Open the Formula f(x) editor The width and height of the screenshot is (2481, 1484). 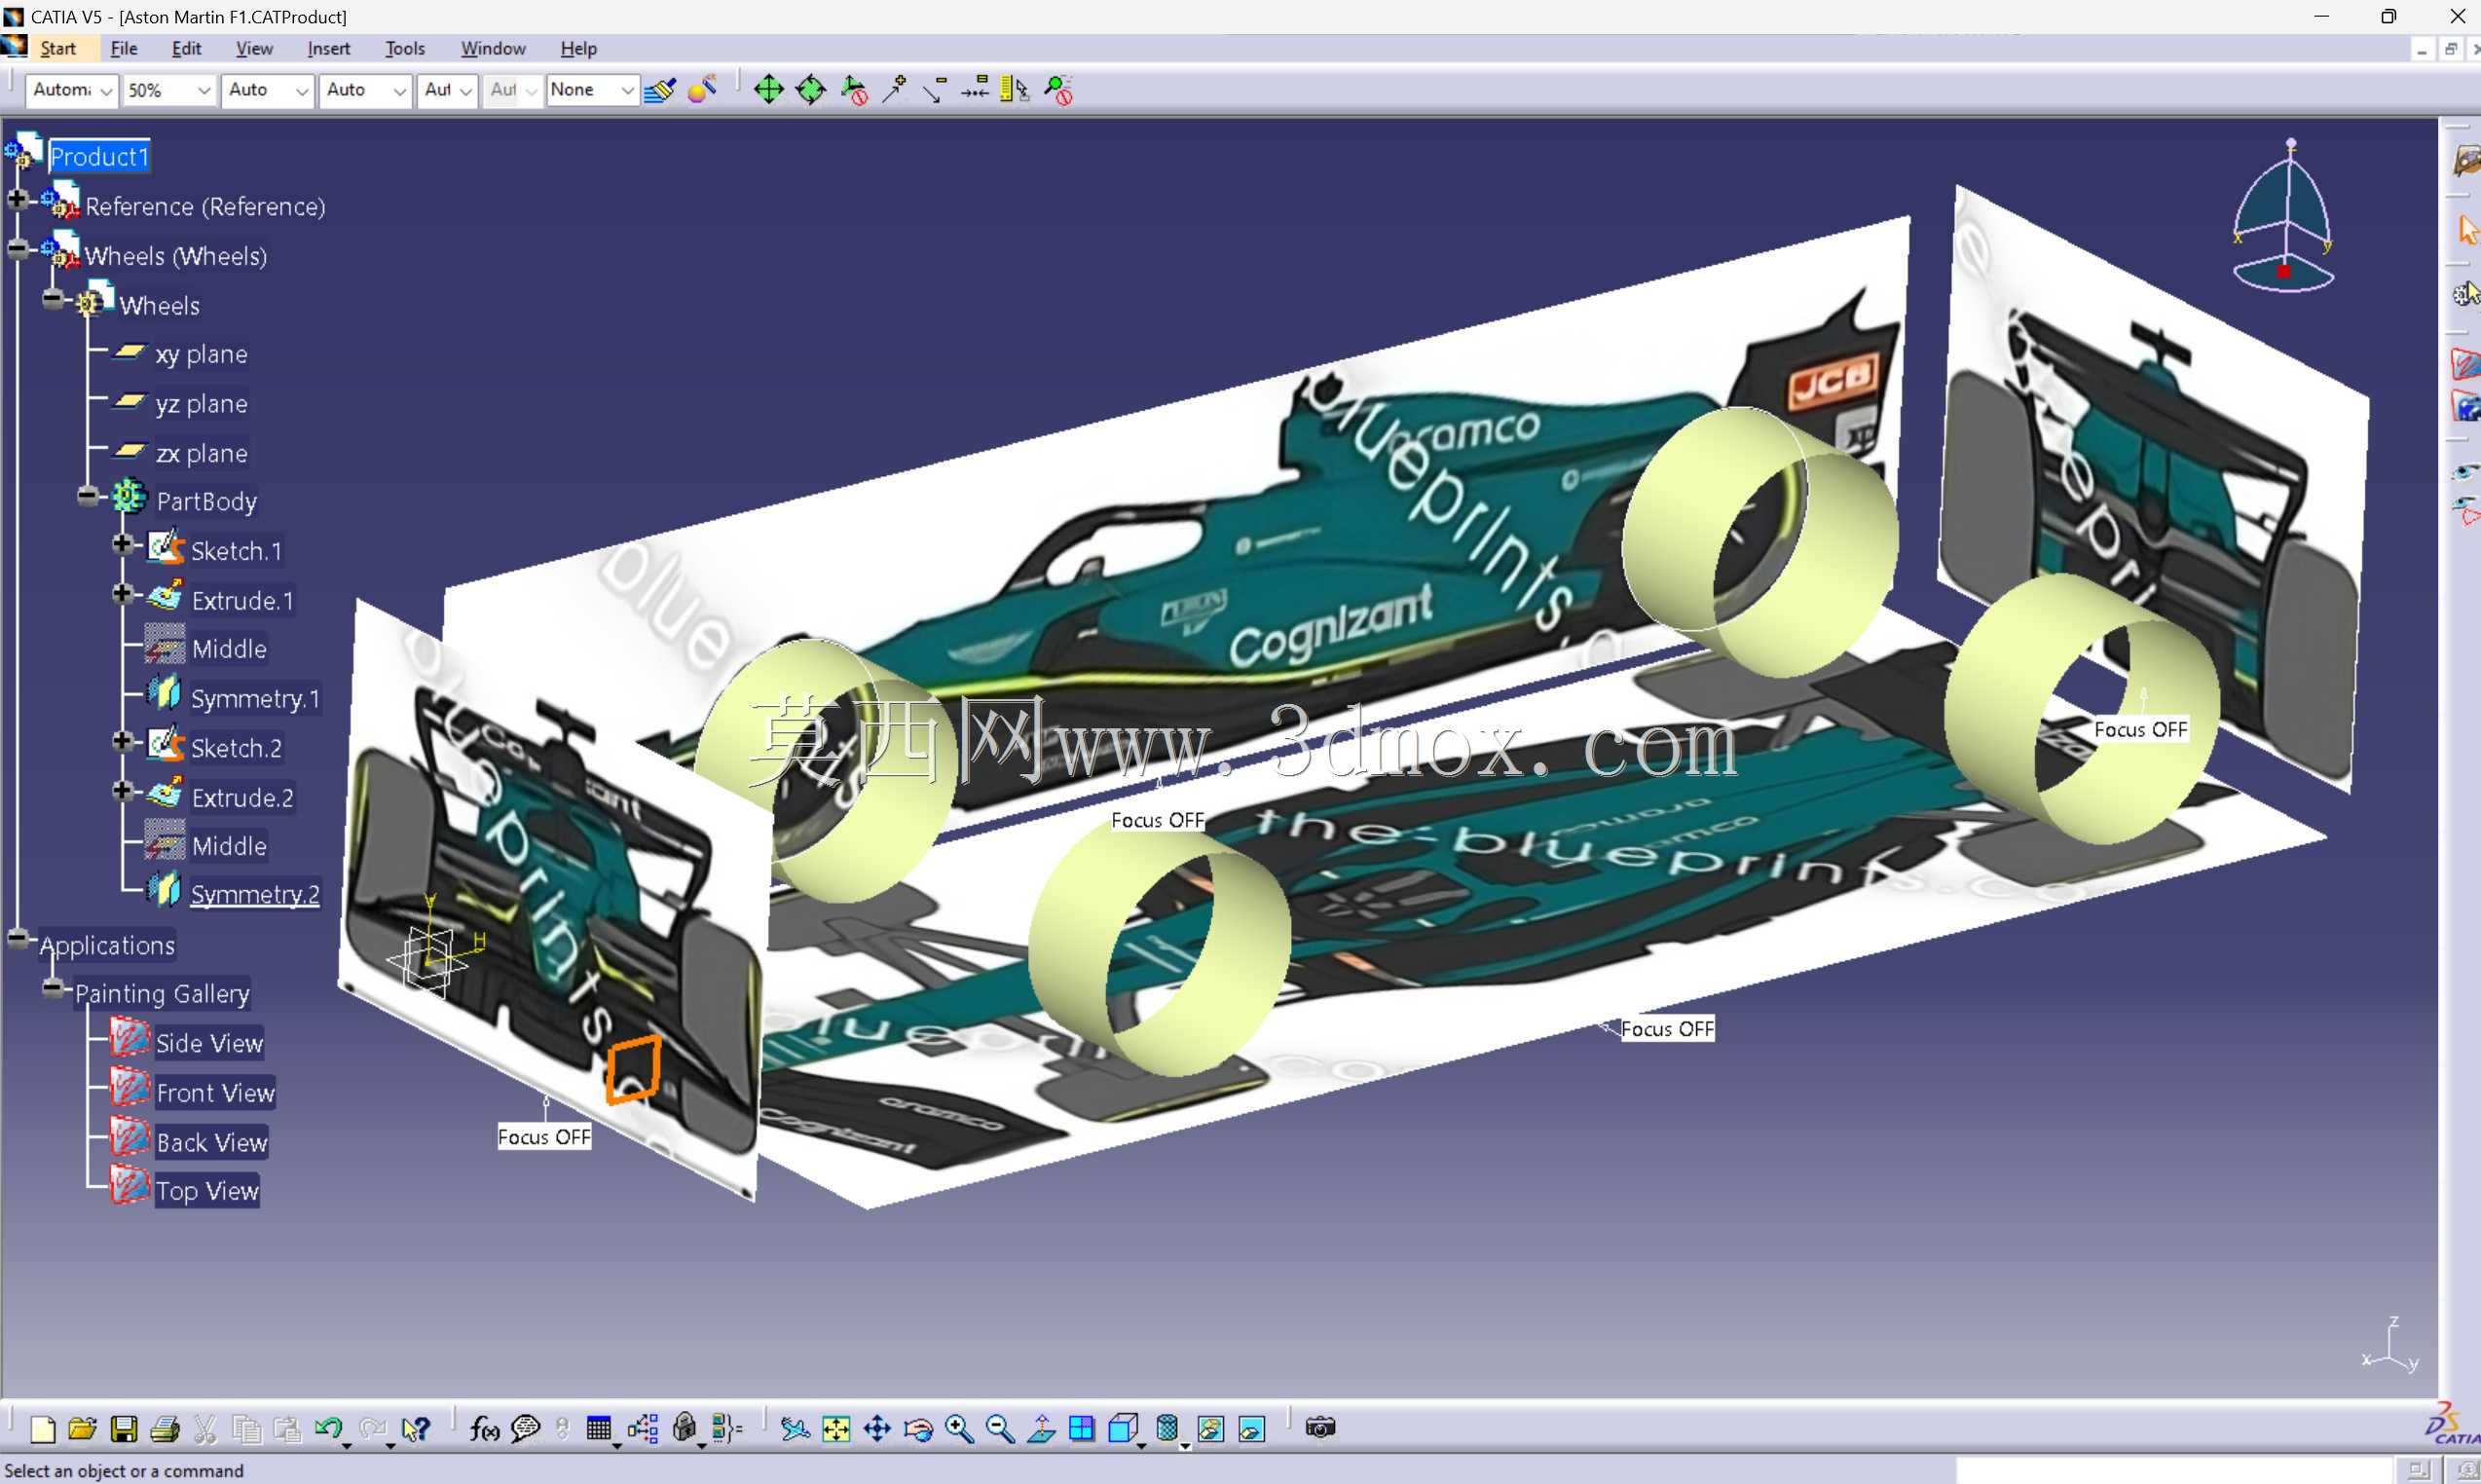pyautogui.click(x=485, y=1429)
